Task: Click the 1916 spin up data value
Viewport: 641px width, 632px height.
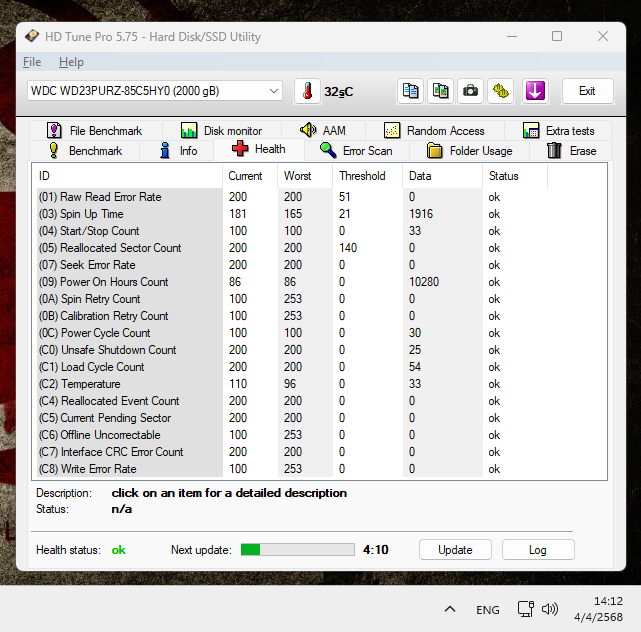Action: [x=421, y=214]
